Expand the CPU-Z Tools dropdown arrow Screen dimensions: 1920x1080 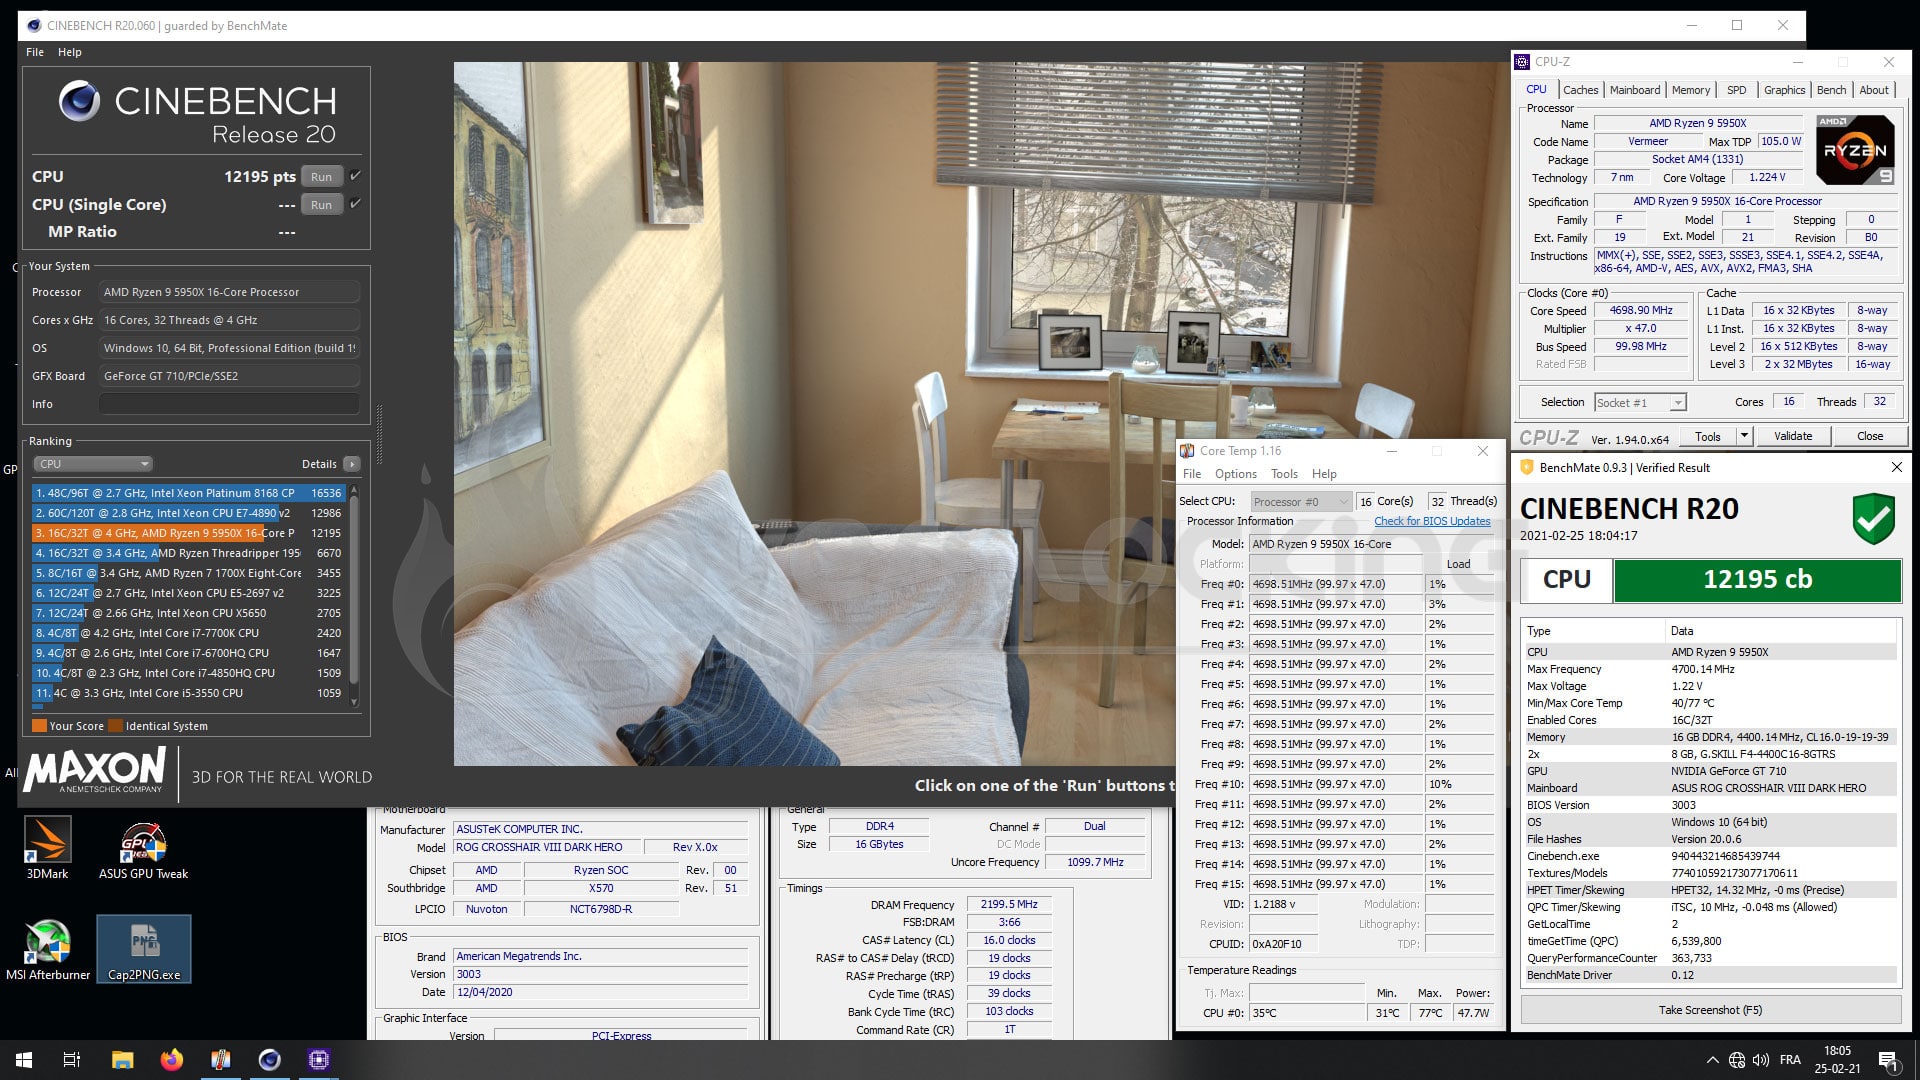click(1744, 436)
